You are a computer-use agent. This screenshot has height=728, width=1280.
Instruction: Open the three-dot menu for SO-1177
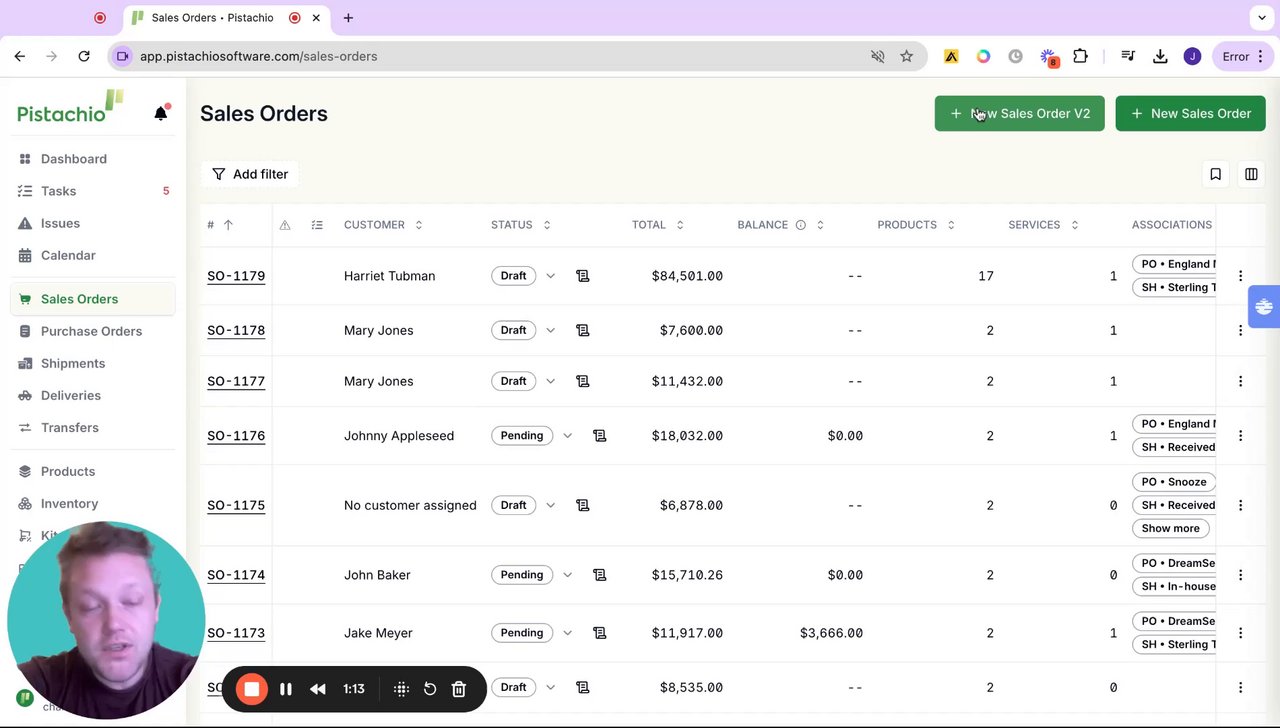coord(1240,381)
